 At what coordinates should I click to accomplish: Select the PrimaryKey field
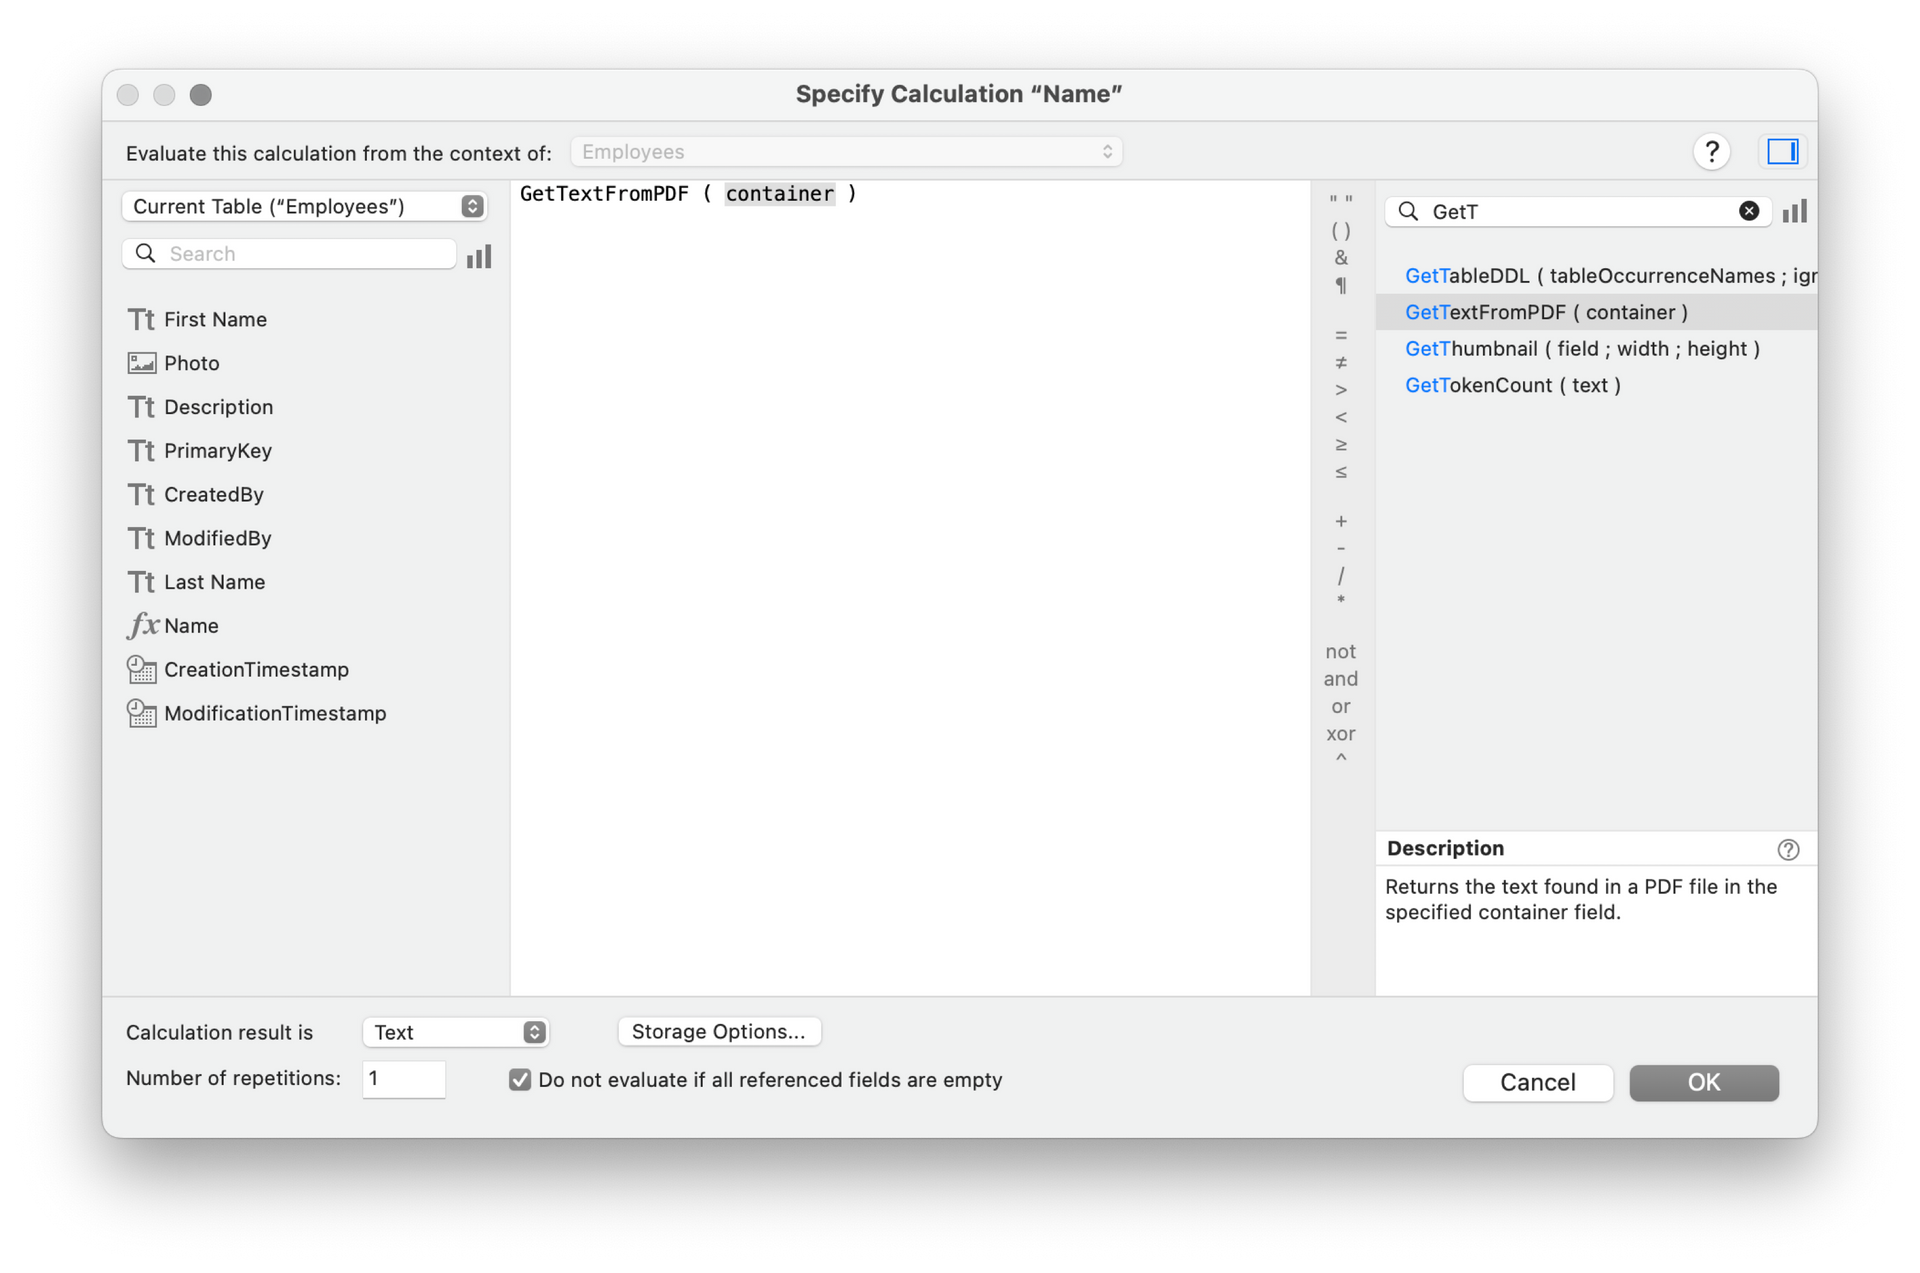199,451
